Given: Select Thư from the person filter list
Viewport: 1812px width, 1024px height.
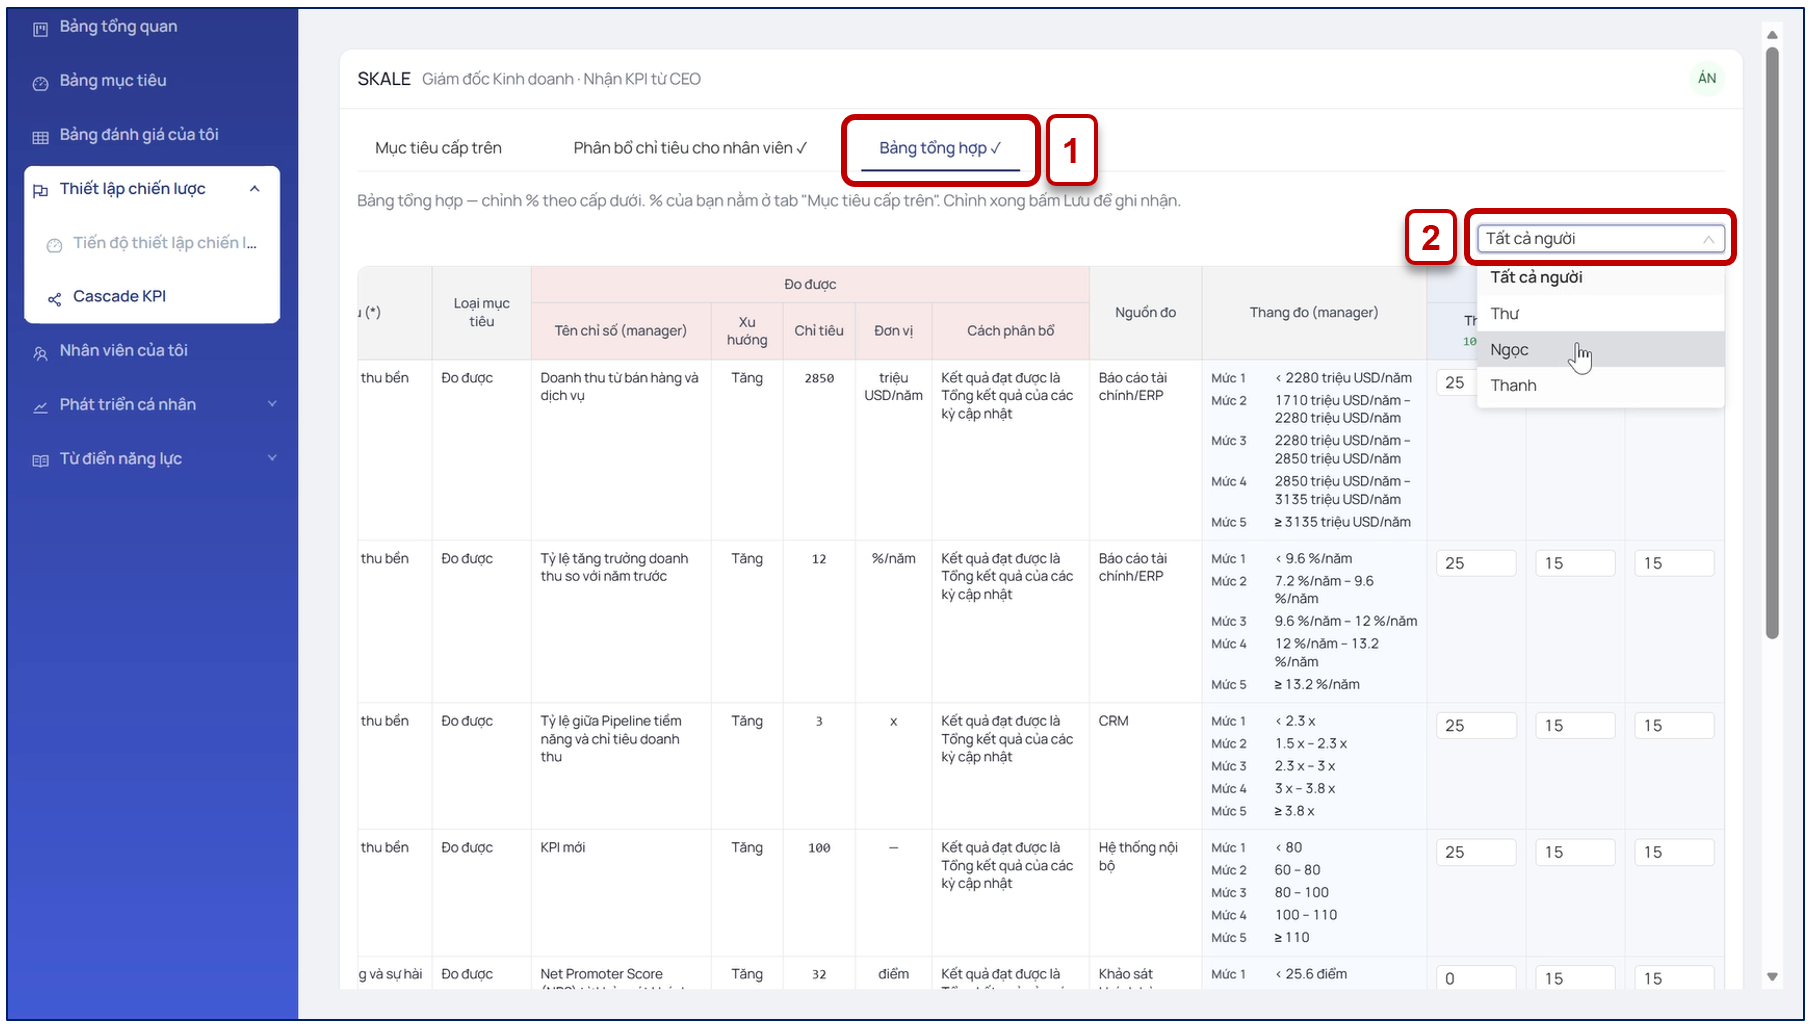Looking at the screenshot, I should tap(1601, 314).
